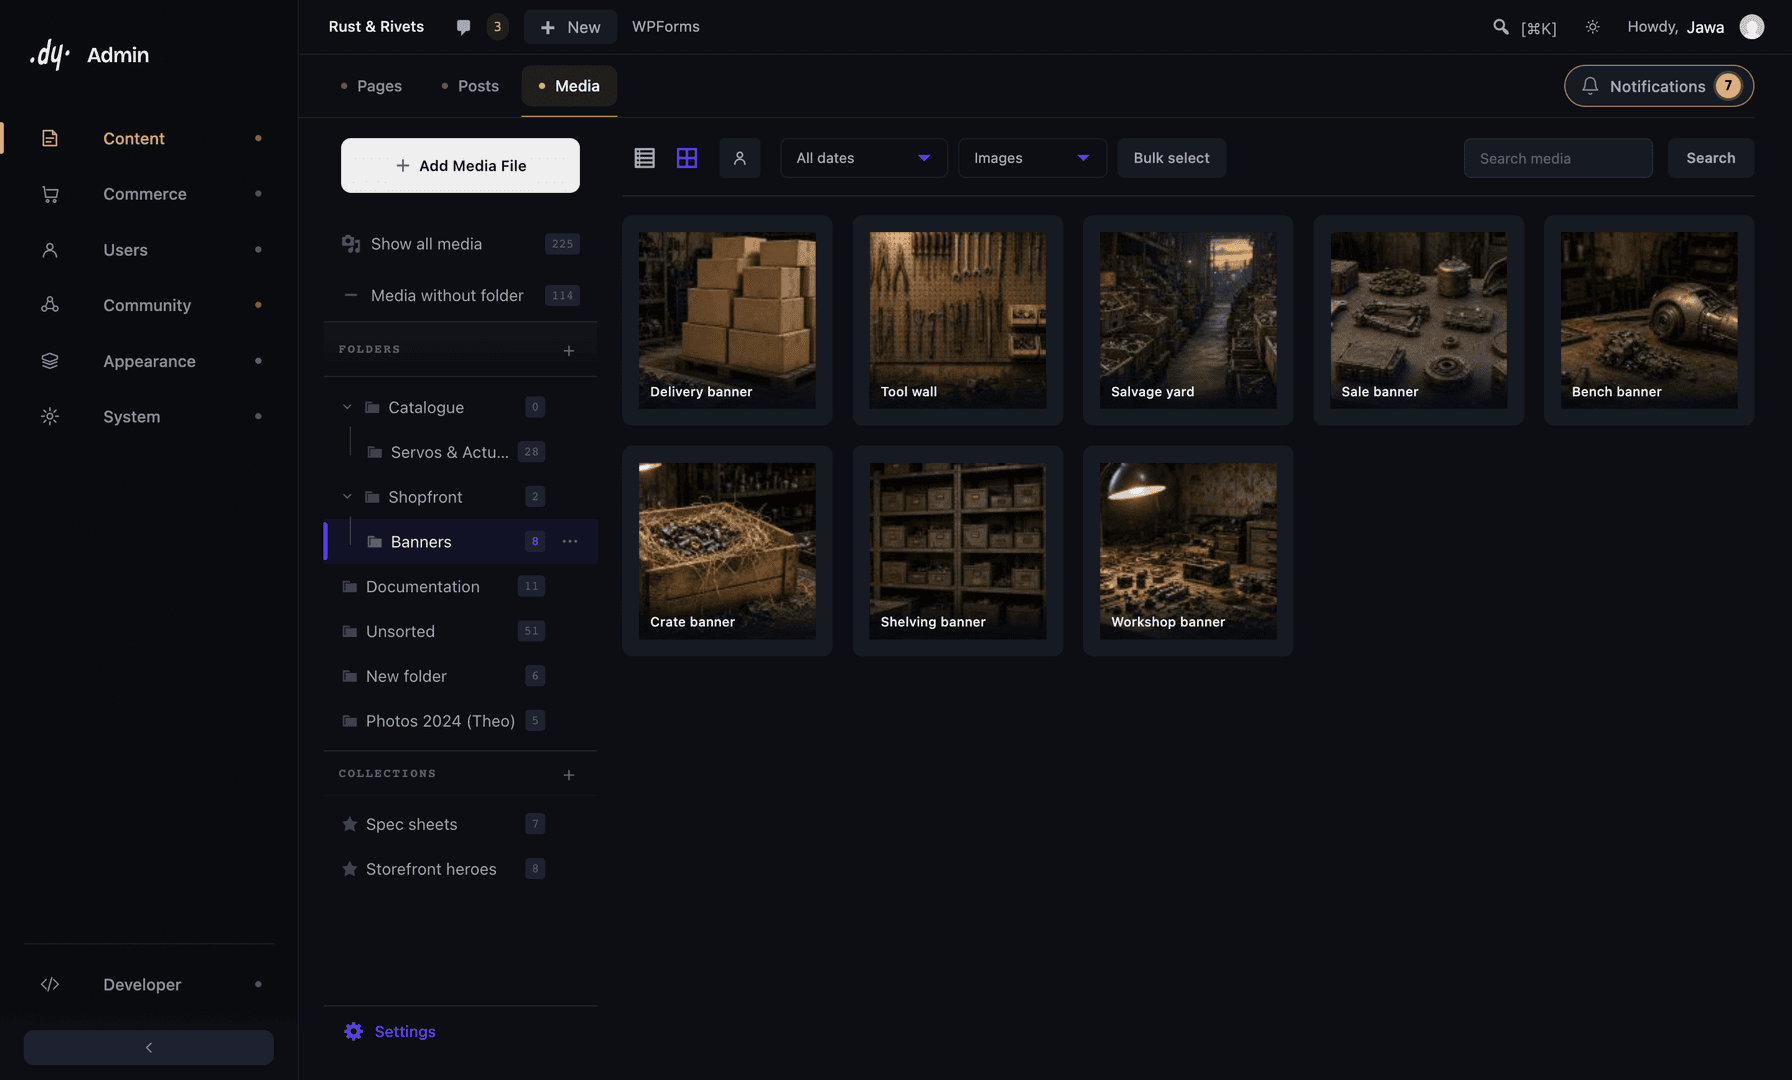This screenshot has width=1792, height=1080.
Task: Click the Community sidebar icon
Action: pyautogui.click(x=50, y=305)
